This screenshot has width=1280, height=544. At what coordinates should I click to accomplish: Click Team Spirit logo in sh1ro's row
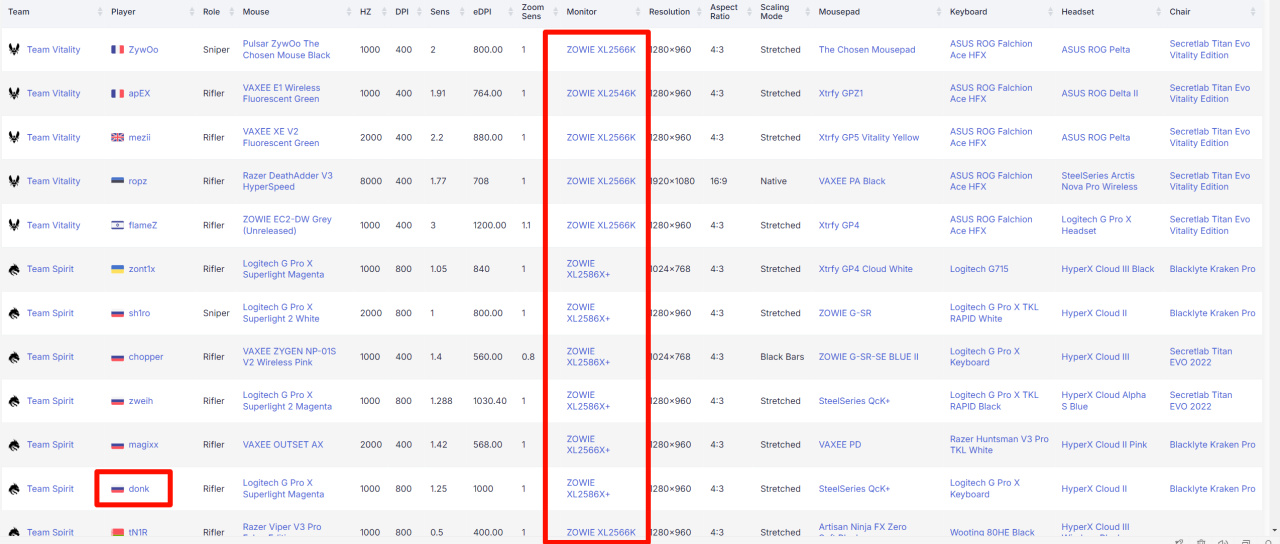(x=14, y=313)
